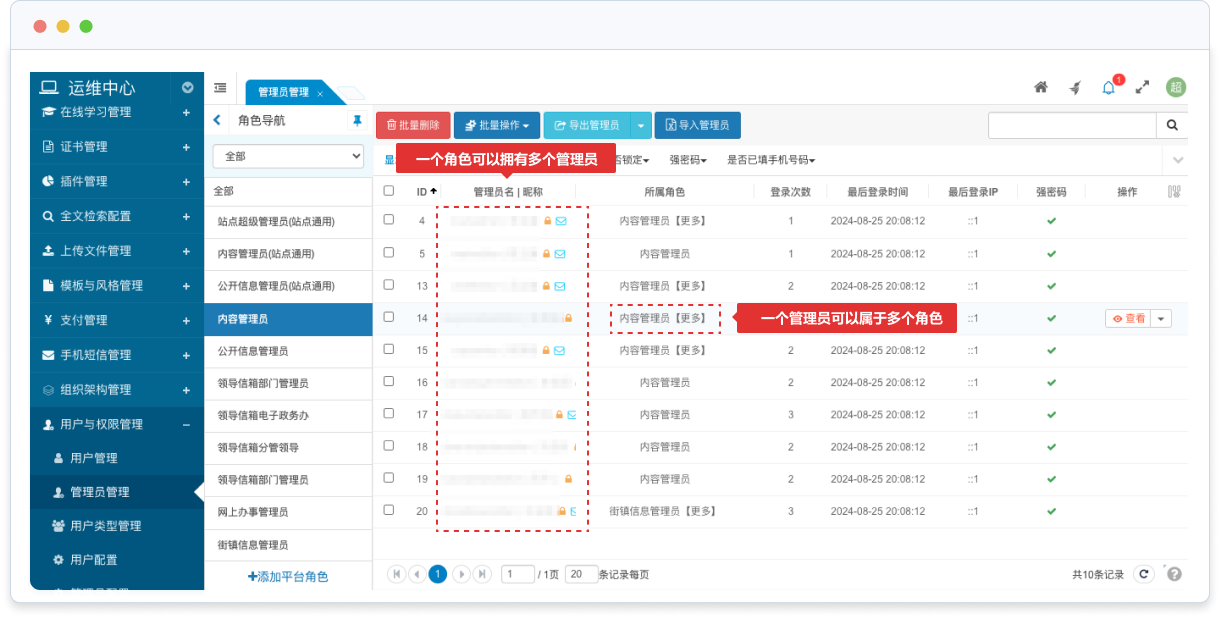The width and height of the screenshot is (1220, 619).
Task: Open 用户管理 in sidebar menu
Action: coord(93,458)
